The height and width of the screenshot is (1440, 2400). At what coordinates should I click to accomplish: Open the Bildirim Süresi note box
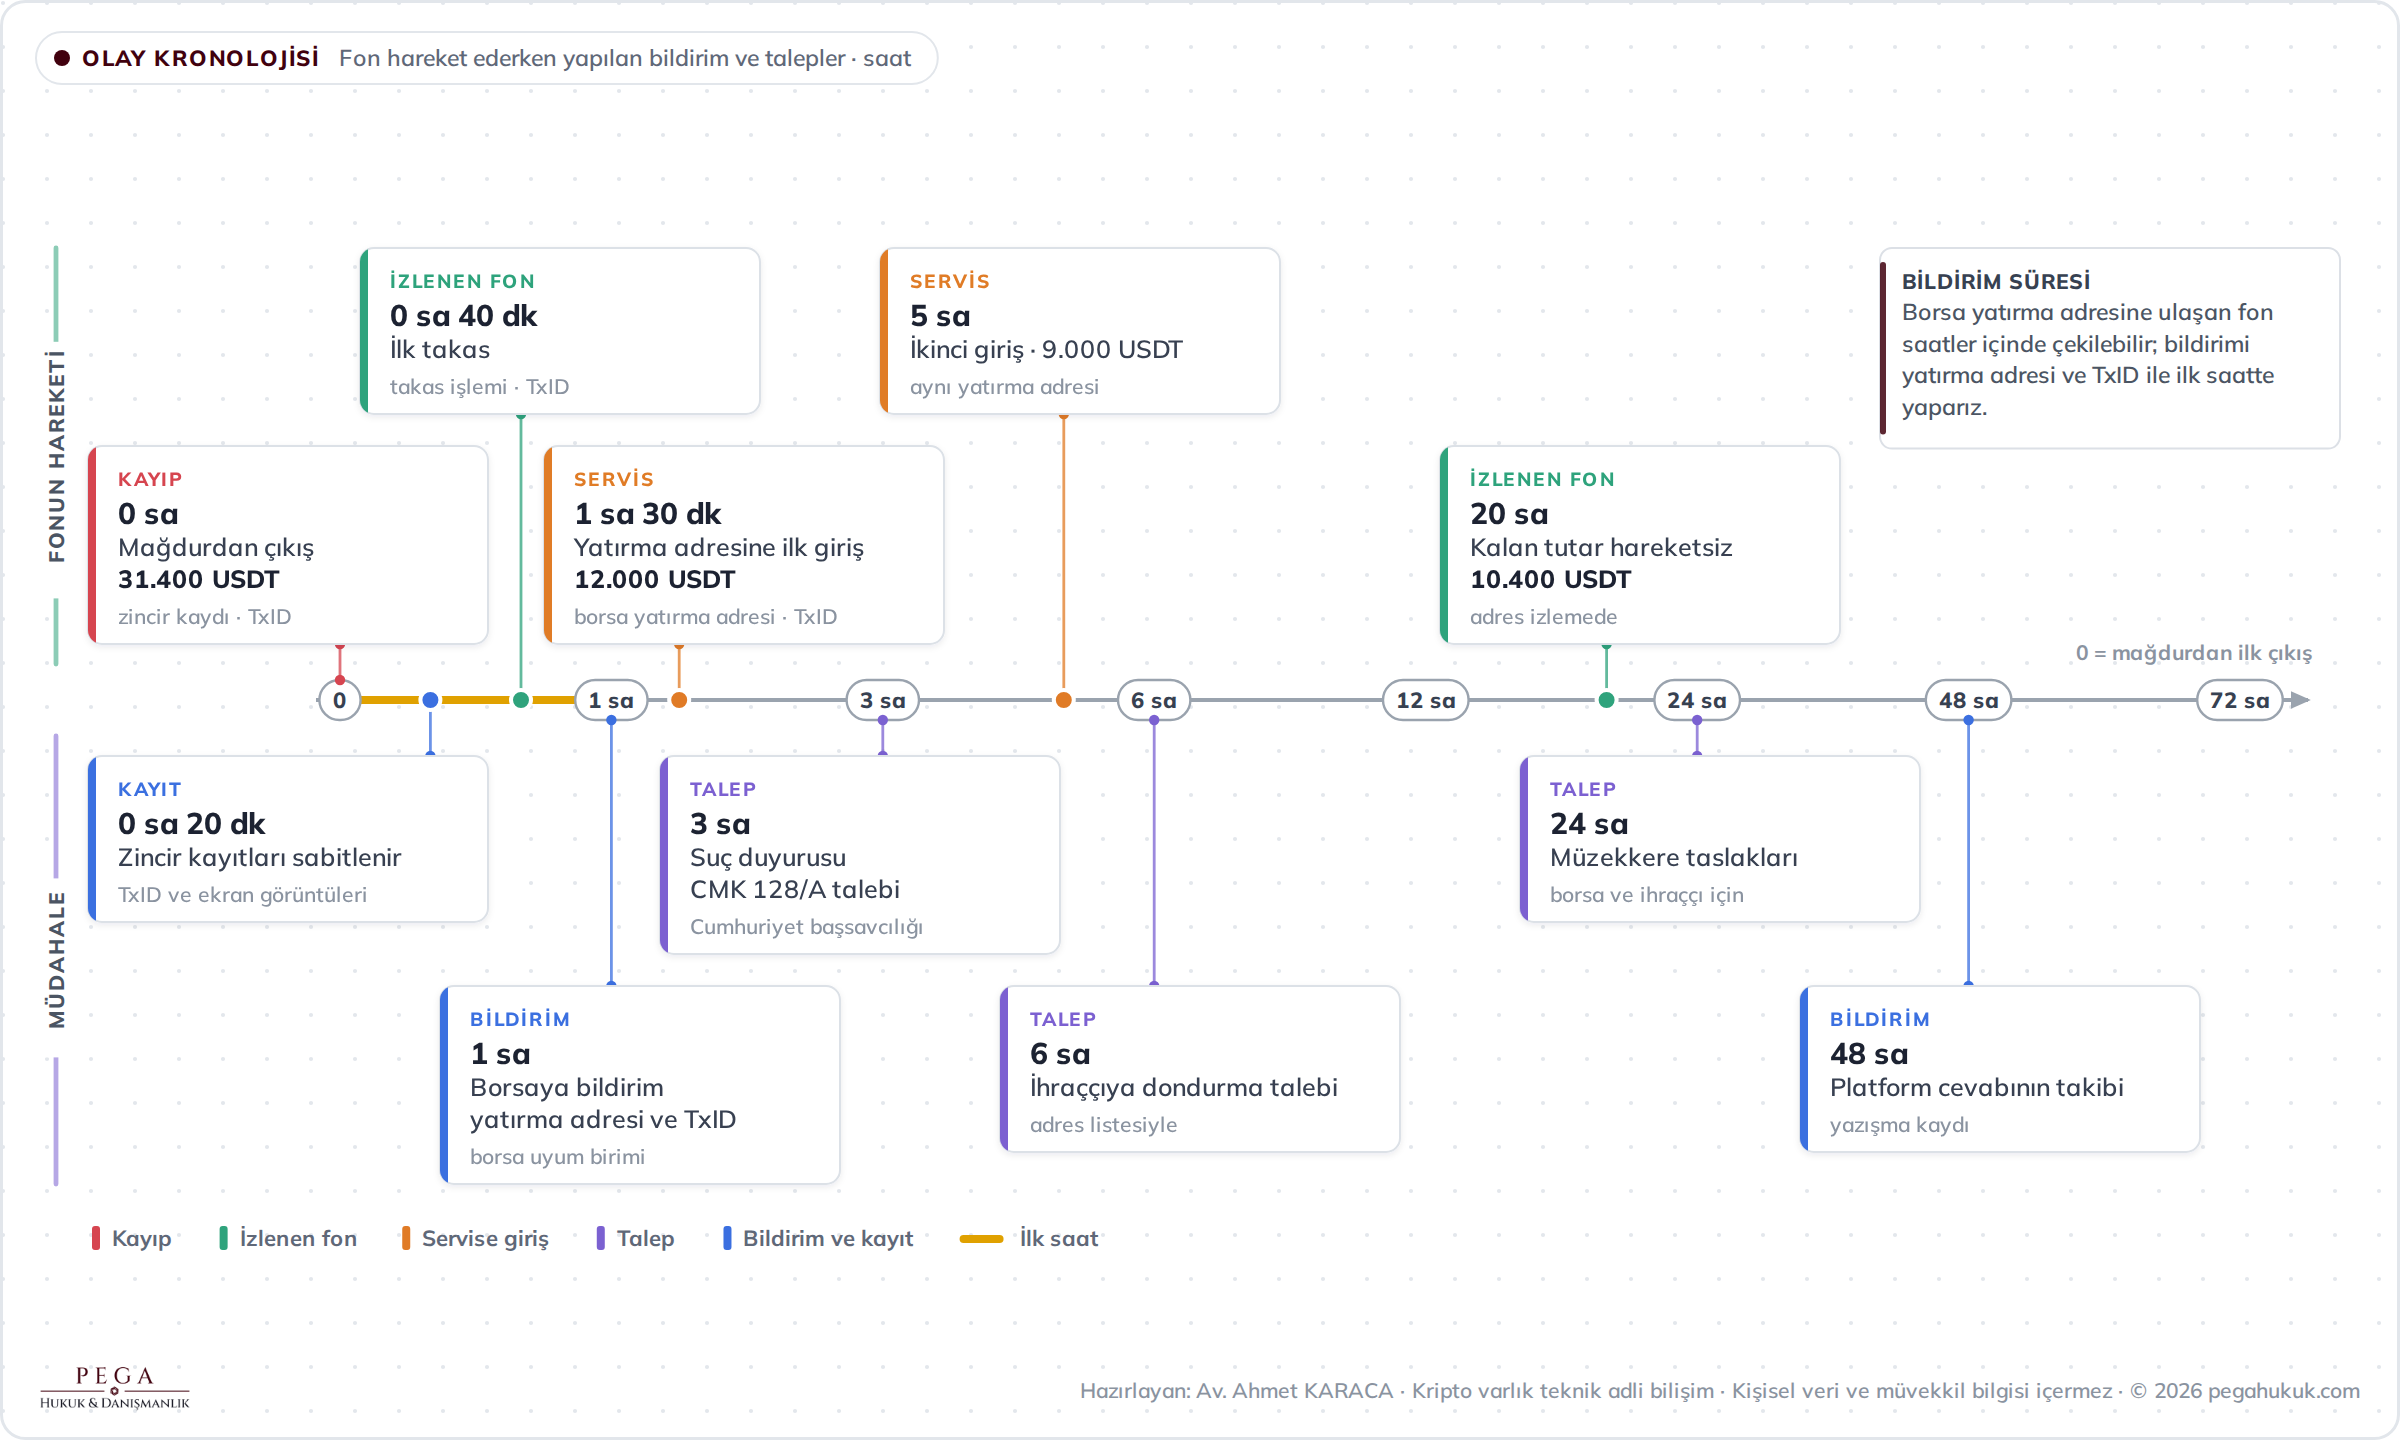click(x=2110, y=348)
